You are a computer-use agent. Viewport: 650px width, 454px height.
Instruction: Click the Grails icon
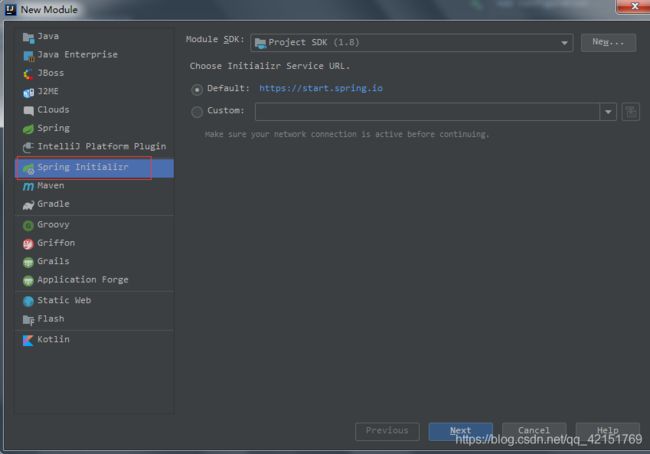[28, 262]
